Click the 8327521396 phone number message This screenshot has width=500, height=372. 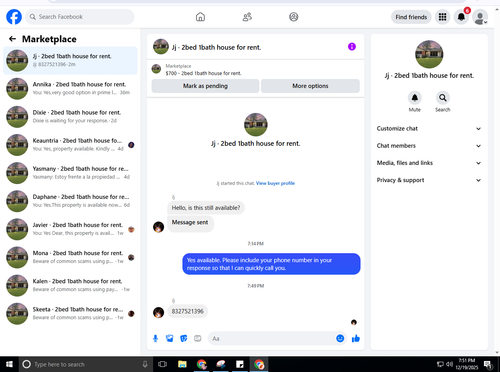pyautogui.click(x=187, y=311)
